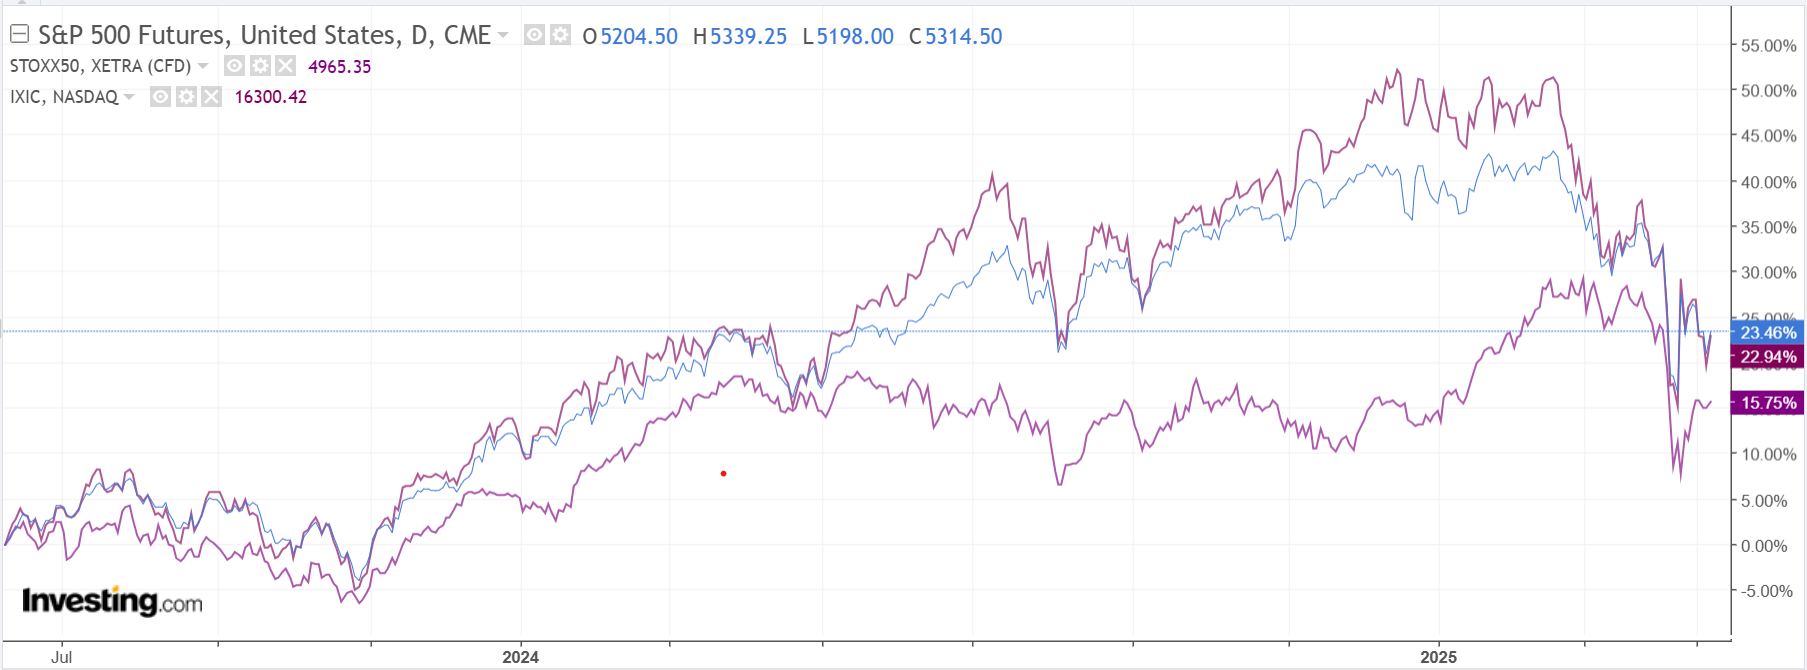The height and width of the screenshot is (670, 1807).
Task: Click the red dot on the chart
Action: [x=723, y=473]
